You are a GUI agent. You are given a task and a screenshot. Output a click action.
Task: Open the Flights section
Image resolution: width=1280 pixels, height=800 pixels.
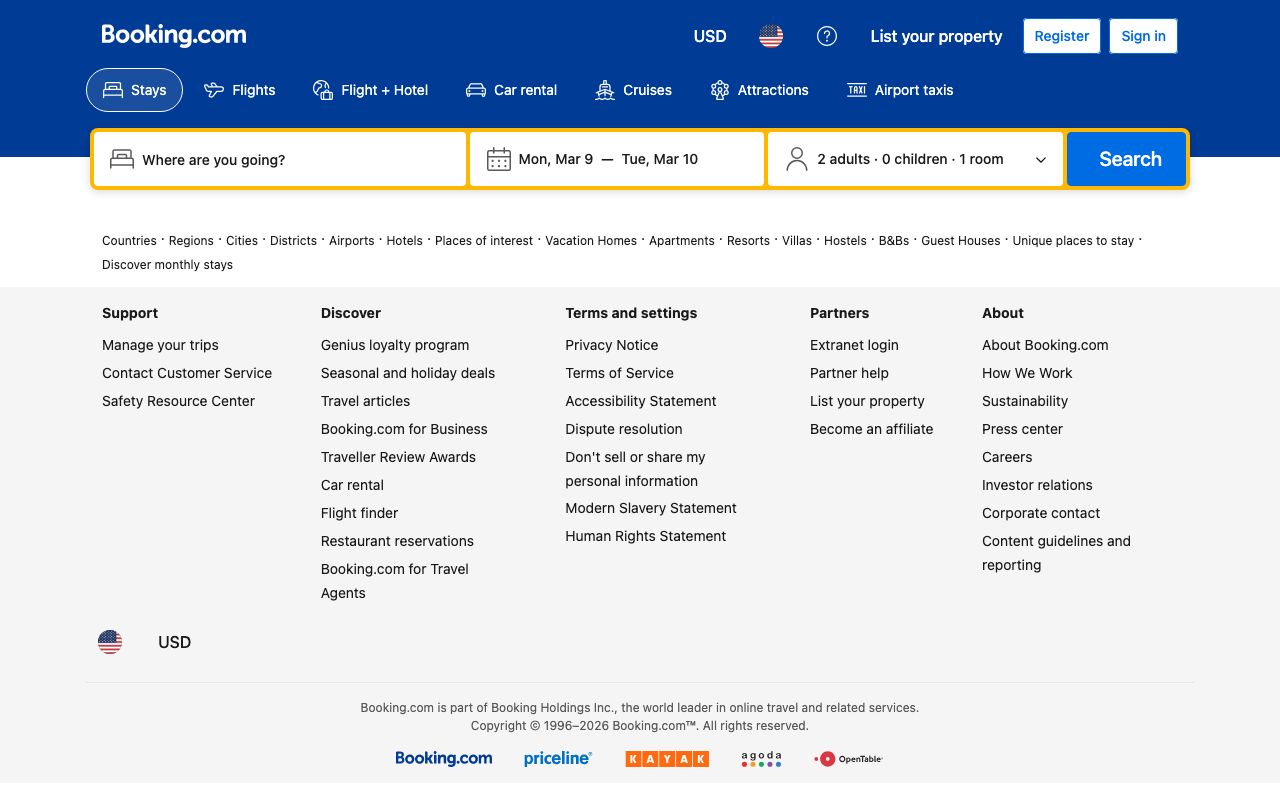[x=240, y=90]
